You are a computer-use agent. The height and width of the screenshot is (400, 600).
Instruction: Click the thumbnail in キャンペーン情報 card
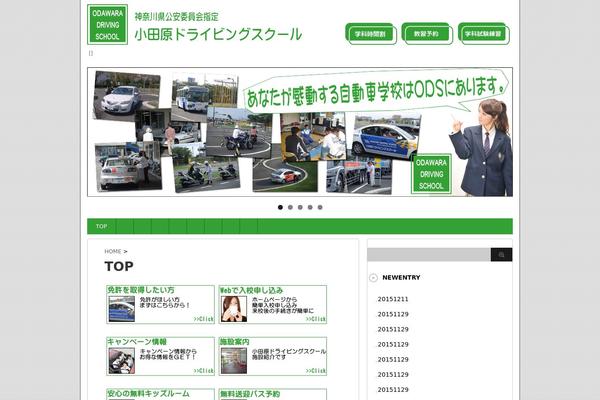pos(122,361)
